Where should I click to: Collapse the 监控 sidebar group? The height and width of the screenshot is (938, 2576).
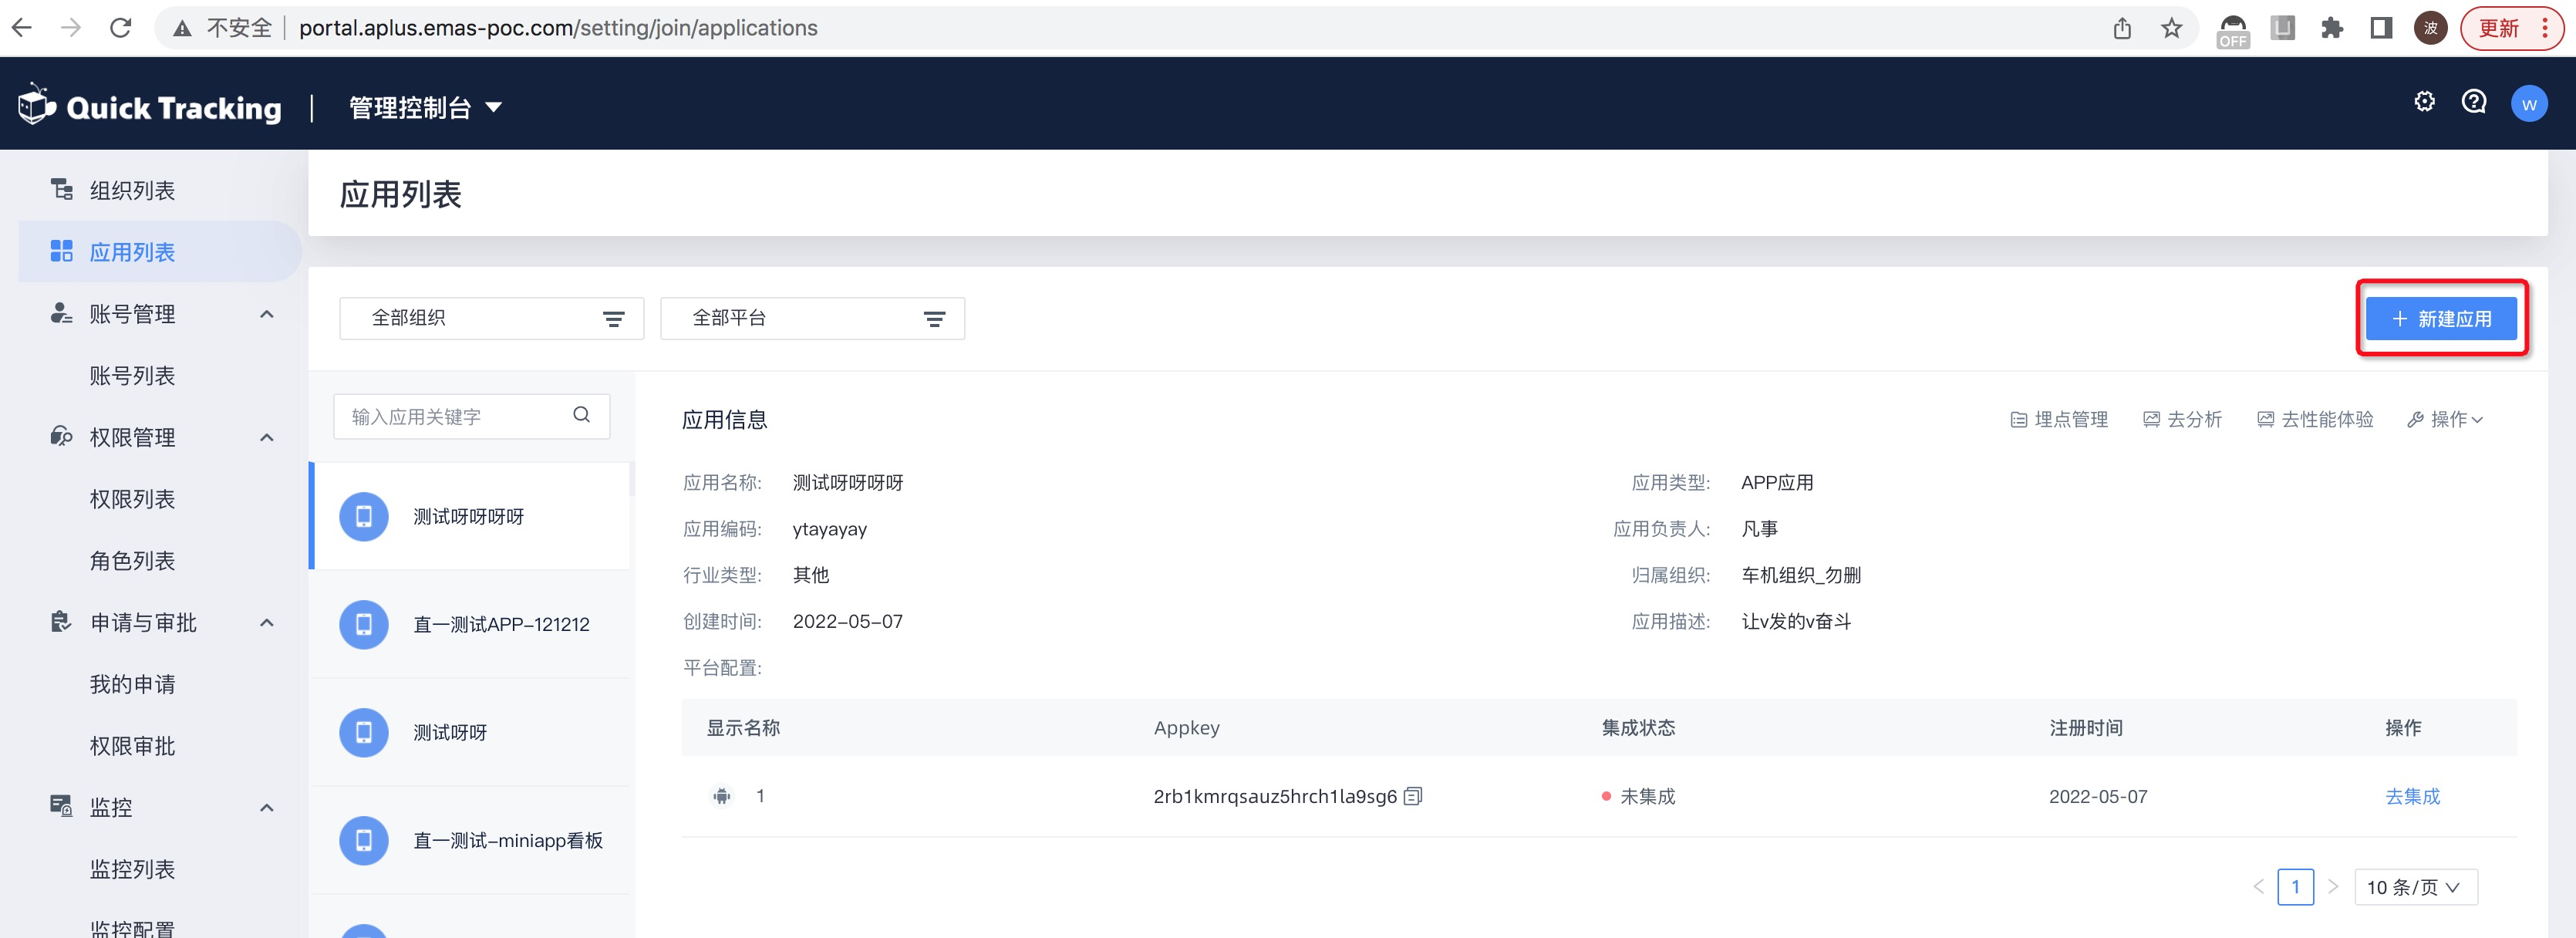267,807
